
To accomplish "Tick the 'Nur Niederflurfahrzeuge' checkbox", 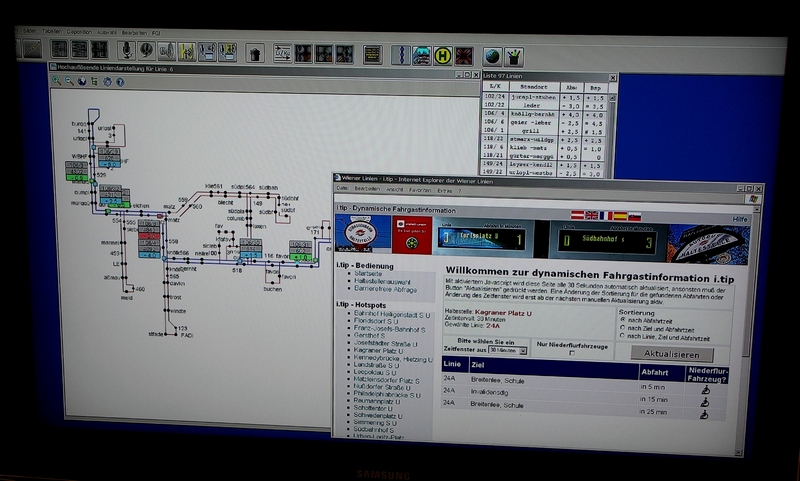I will [x=572, y=353].
